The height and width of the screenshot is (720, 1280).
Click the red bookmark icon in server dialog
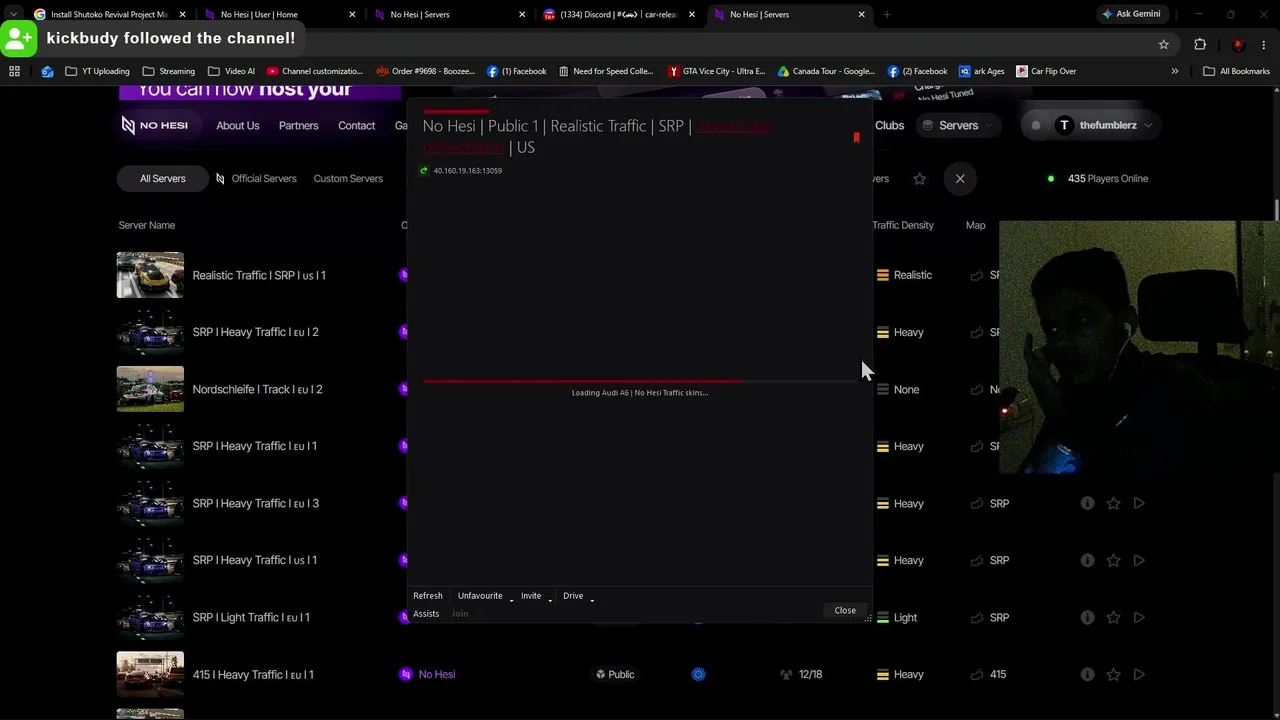(x=856, y=138)
